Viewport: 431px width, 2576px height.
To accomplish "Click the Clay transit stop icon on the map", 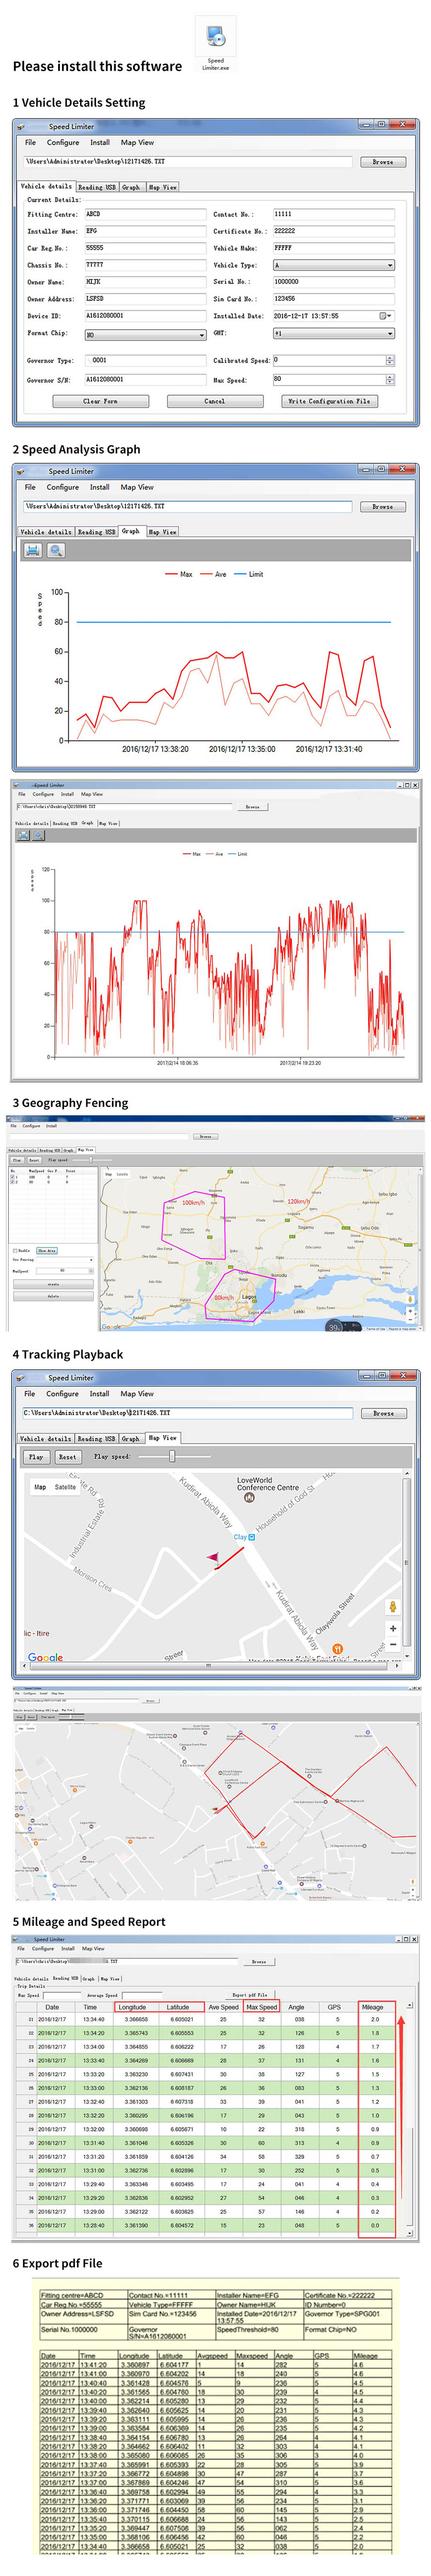I will (x=251, y=1537).
